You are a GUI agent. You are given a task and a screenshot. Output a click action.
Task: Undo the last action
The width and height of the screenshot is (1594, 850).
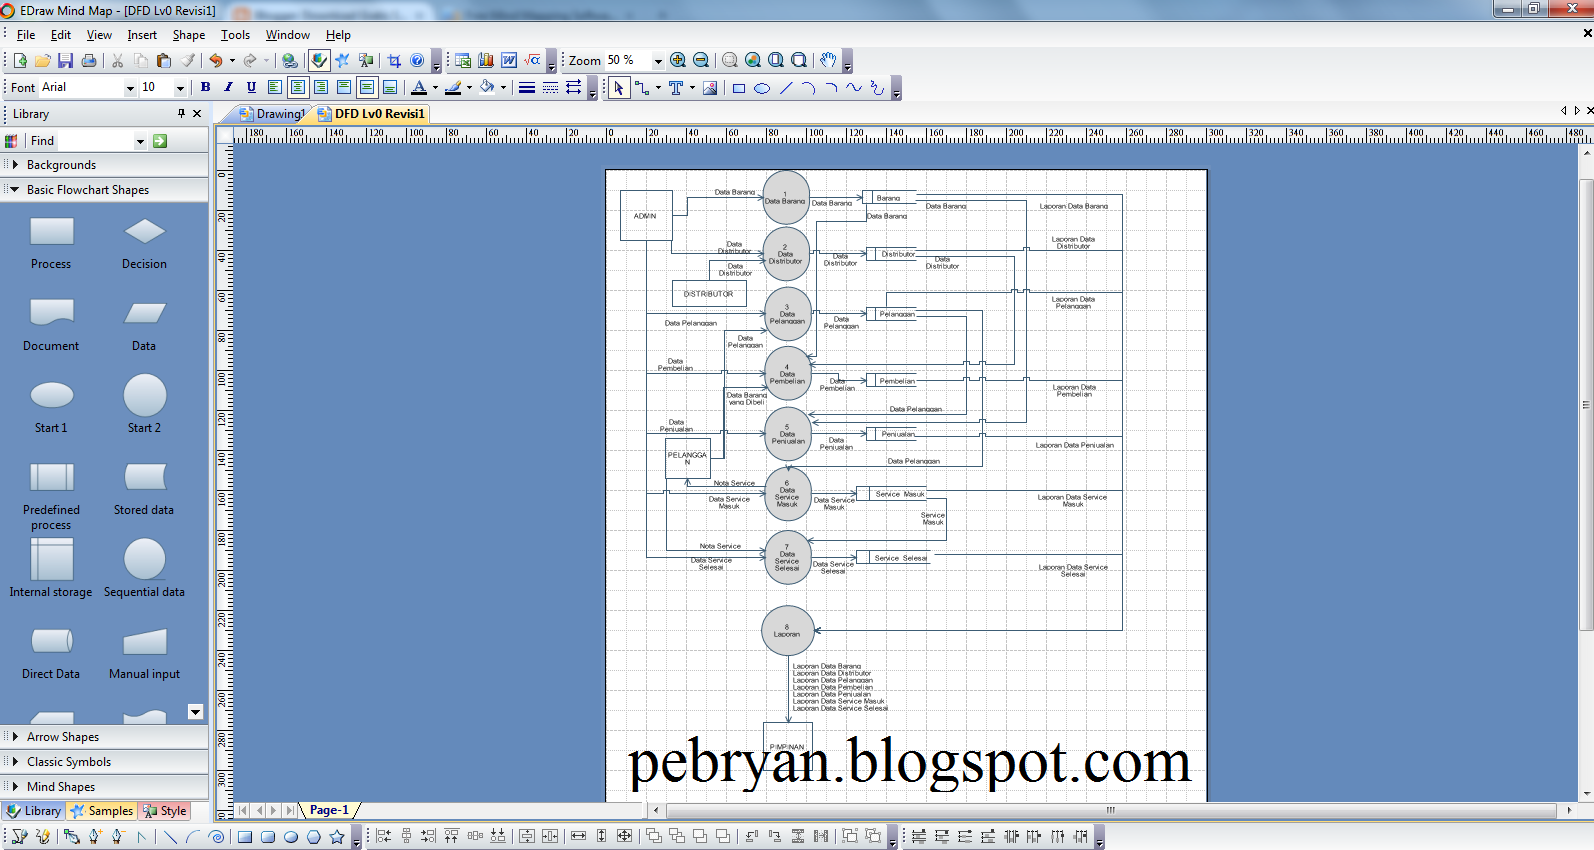(215, 61)
